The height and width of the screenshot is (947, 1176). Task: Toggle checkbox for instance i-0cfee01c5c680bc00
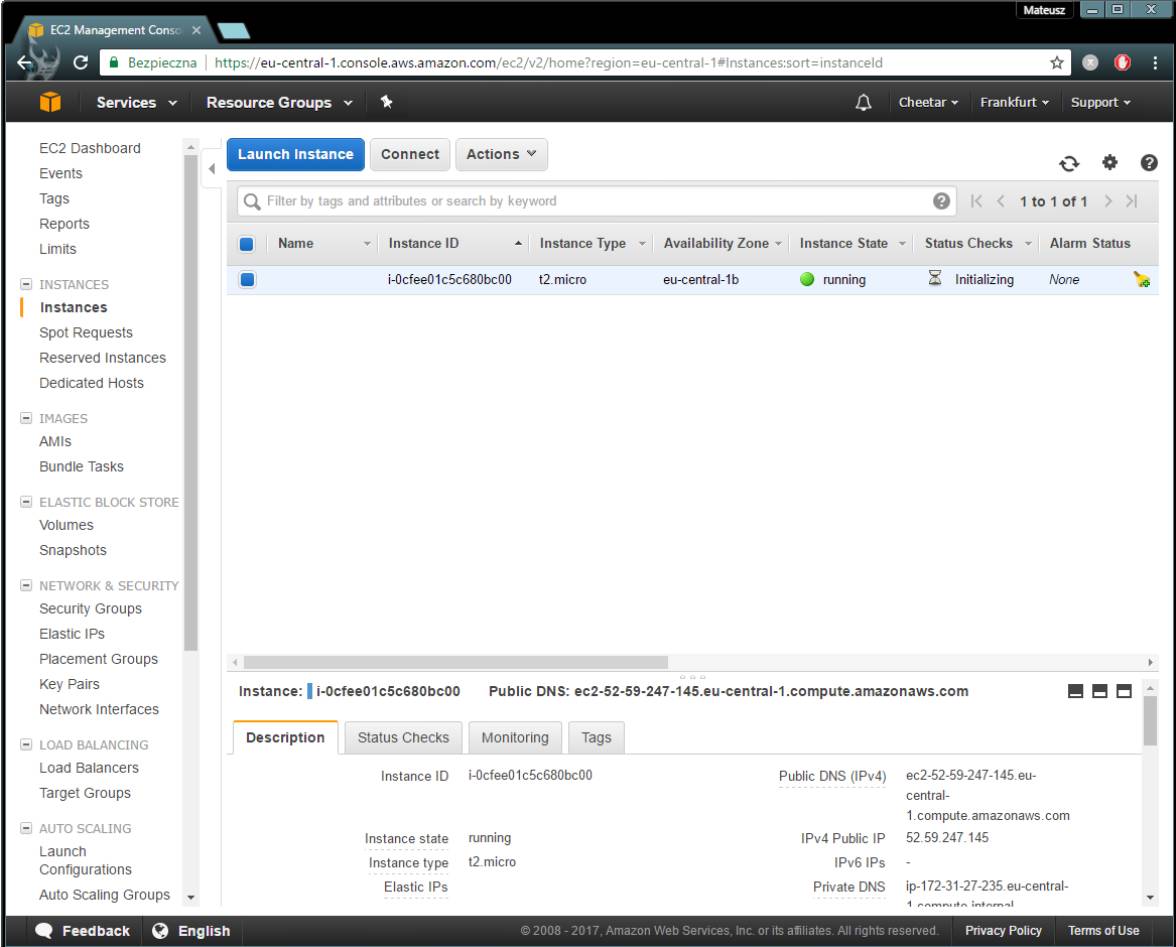(x=249, y=280)
